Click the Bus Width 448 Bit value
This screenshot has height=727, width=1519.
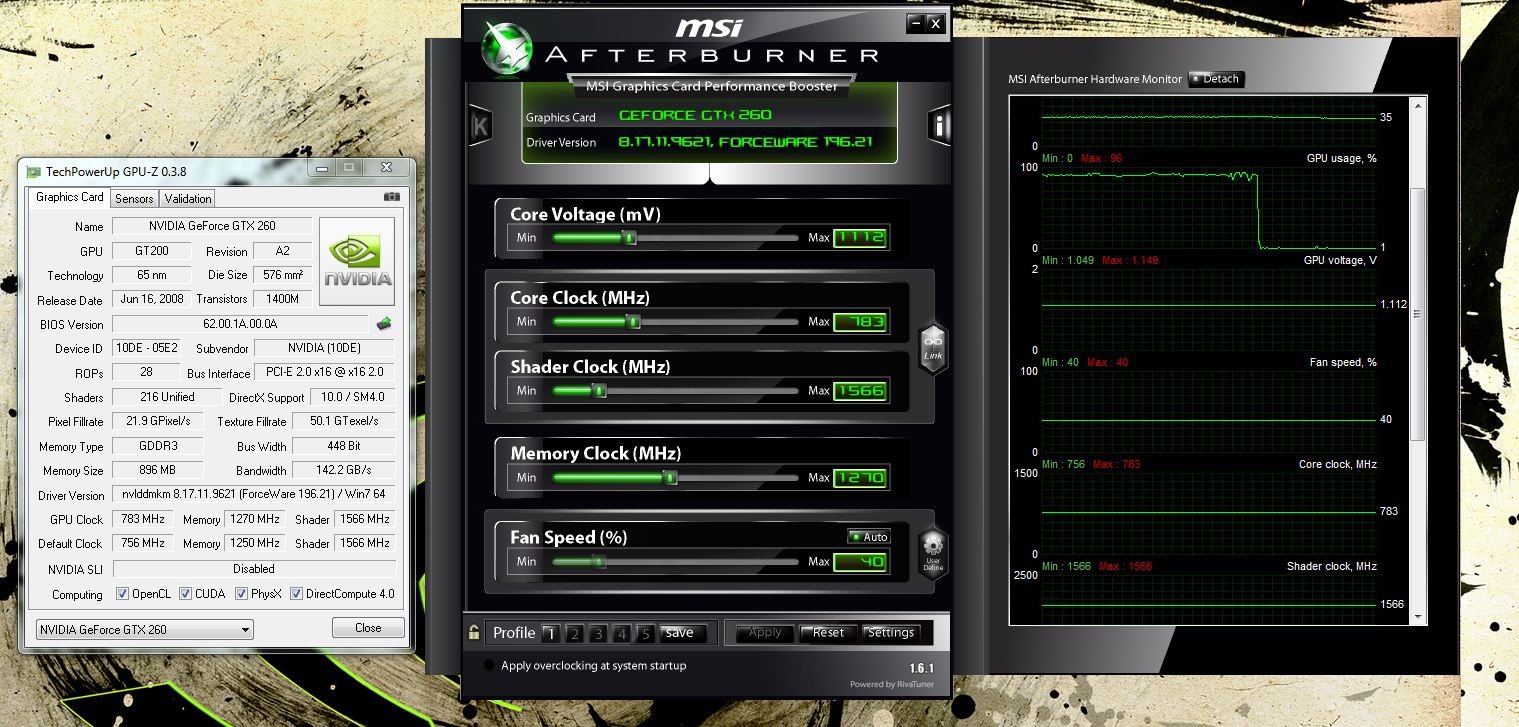pyautogui.click(x=344, y=446)
